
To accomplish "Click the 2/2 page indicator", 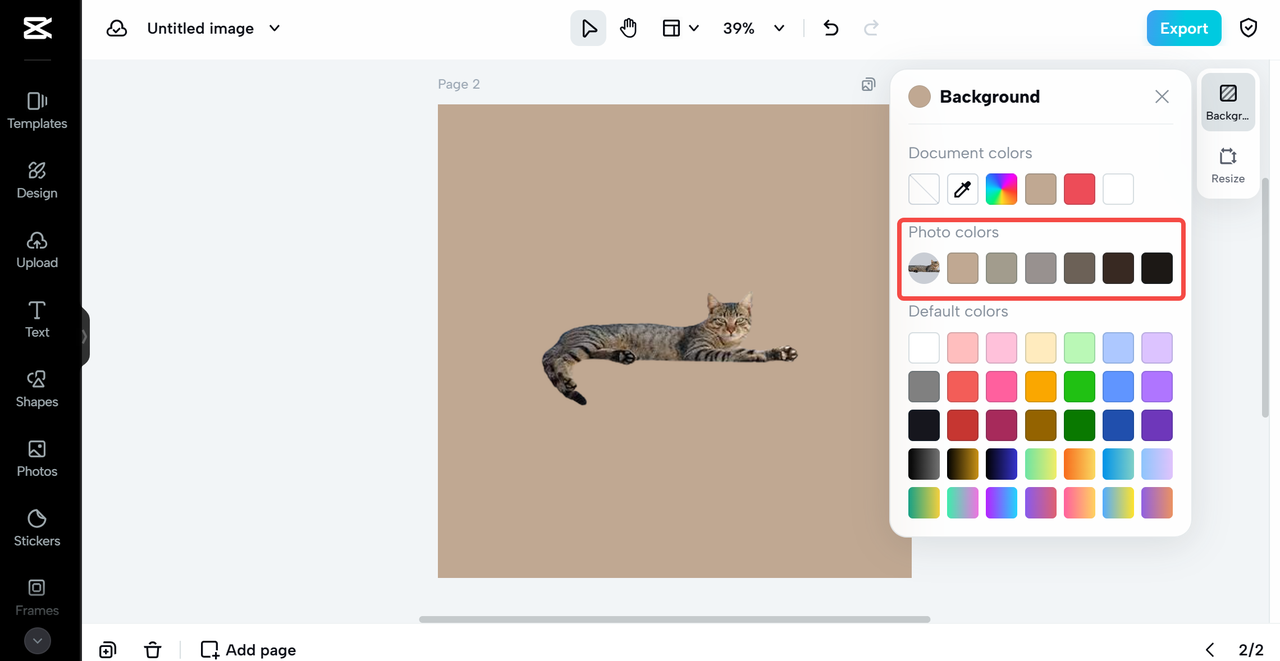I will coord(1251,650).
